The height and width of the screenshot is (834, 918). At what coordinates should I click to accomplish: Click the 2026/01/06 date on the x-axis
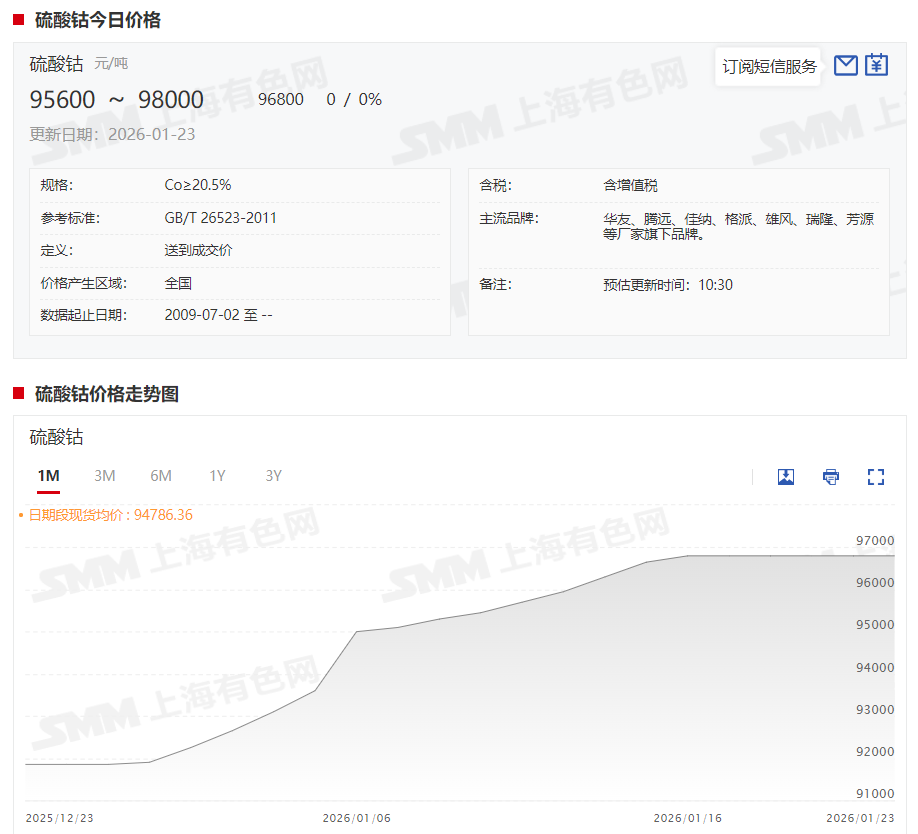click(x=356, y=818)
